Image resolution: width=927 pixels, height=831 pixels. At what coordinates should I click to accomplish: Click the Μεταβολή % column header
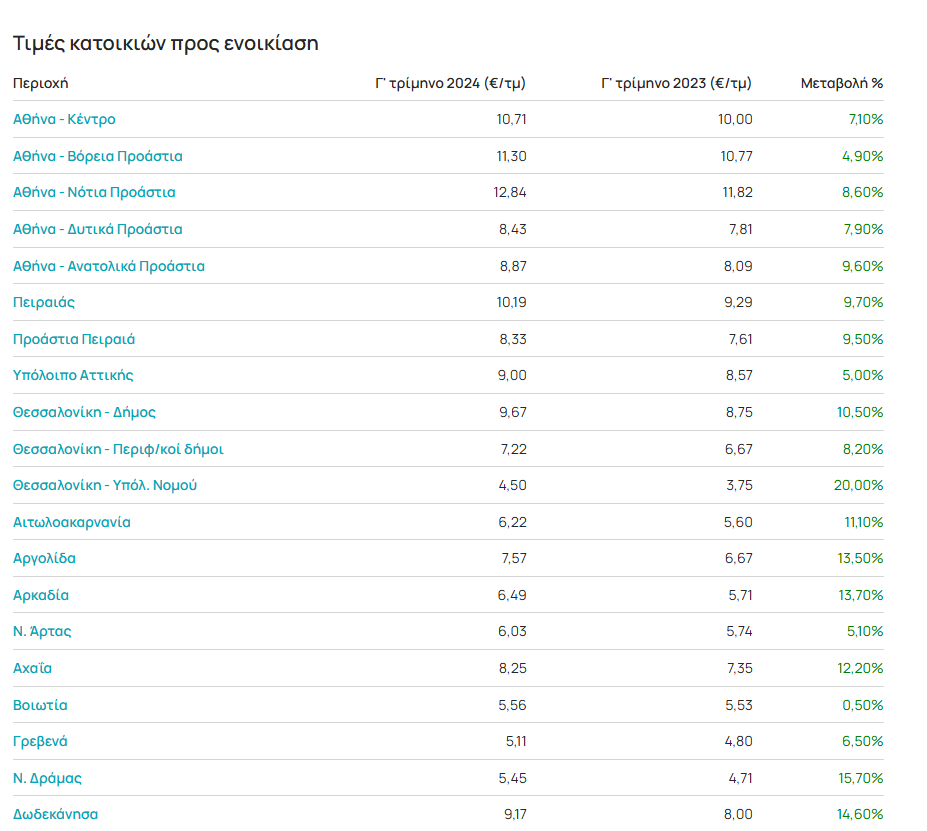point(841,83)
